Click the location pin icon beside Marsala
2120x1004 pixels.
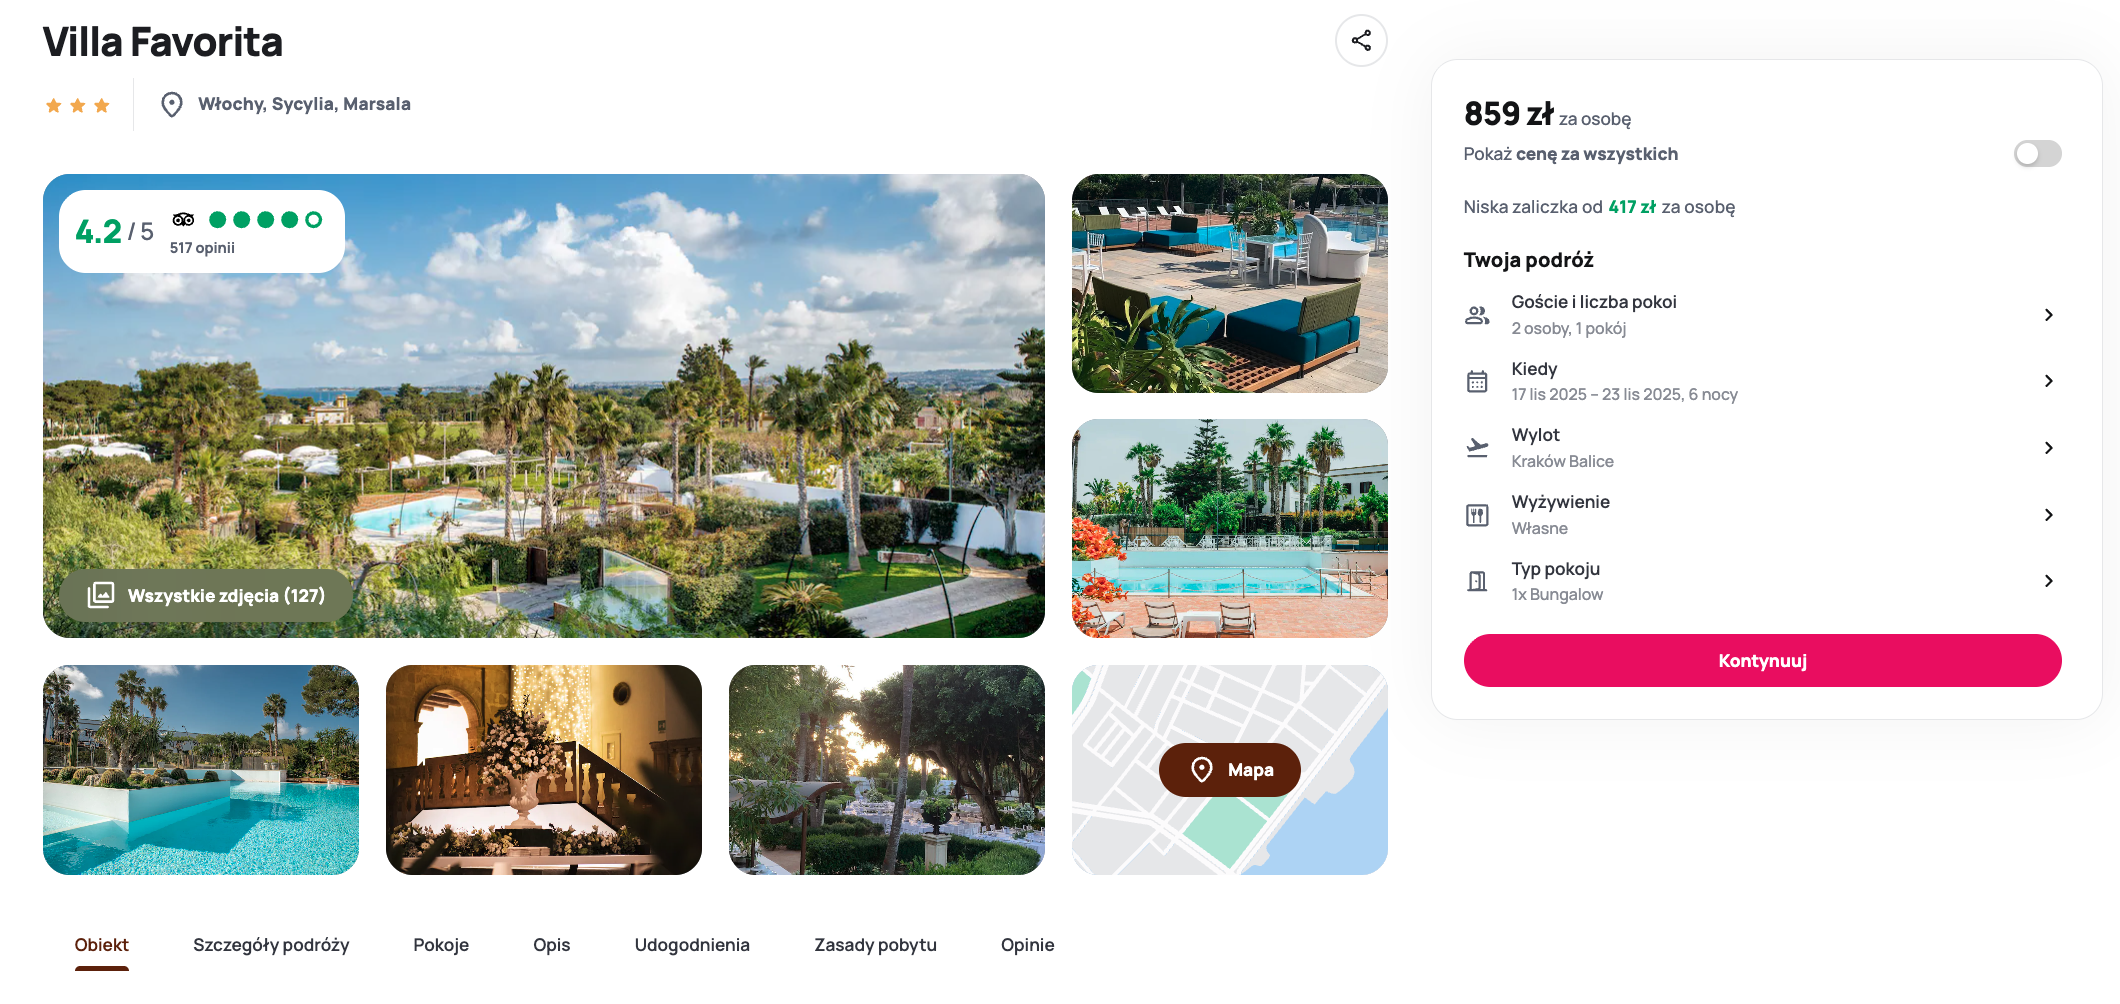tap(172, 104)
